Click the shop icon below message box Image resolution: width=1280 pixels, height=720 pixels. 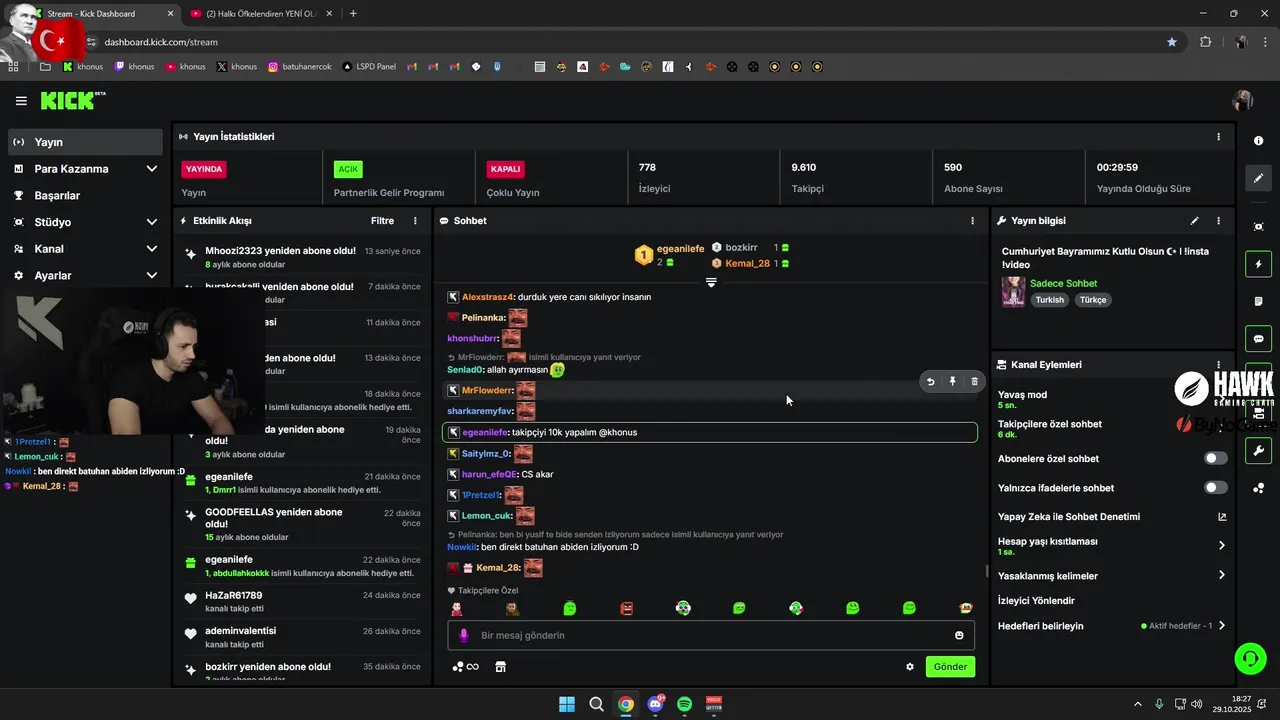501,667
